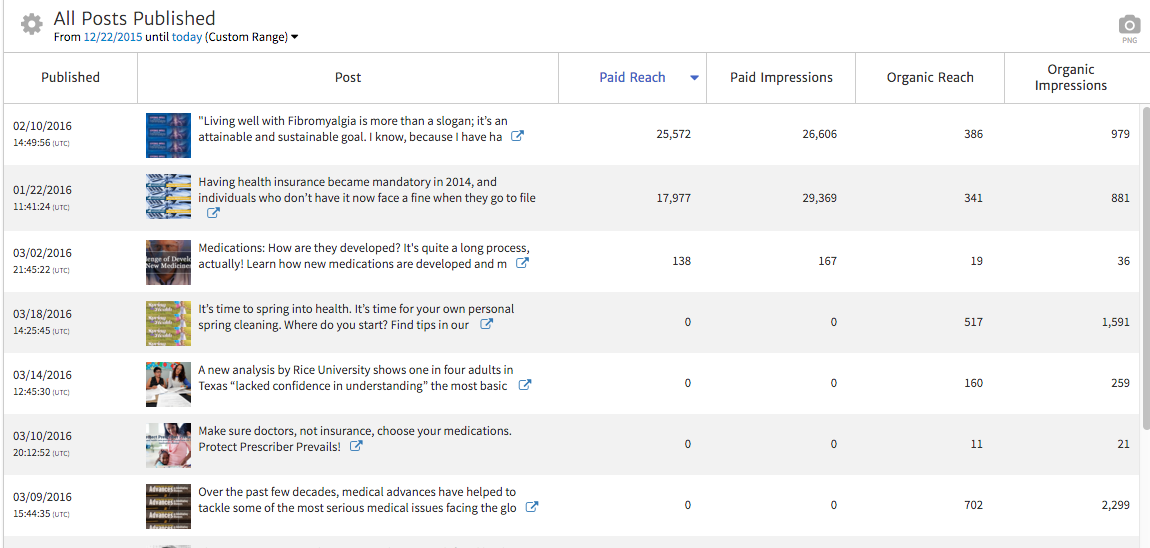The image size is (1150, 548).
Task: Open external link for Rice University post
Action: click(x=525, y=386)
